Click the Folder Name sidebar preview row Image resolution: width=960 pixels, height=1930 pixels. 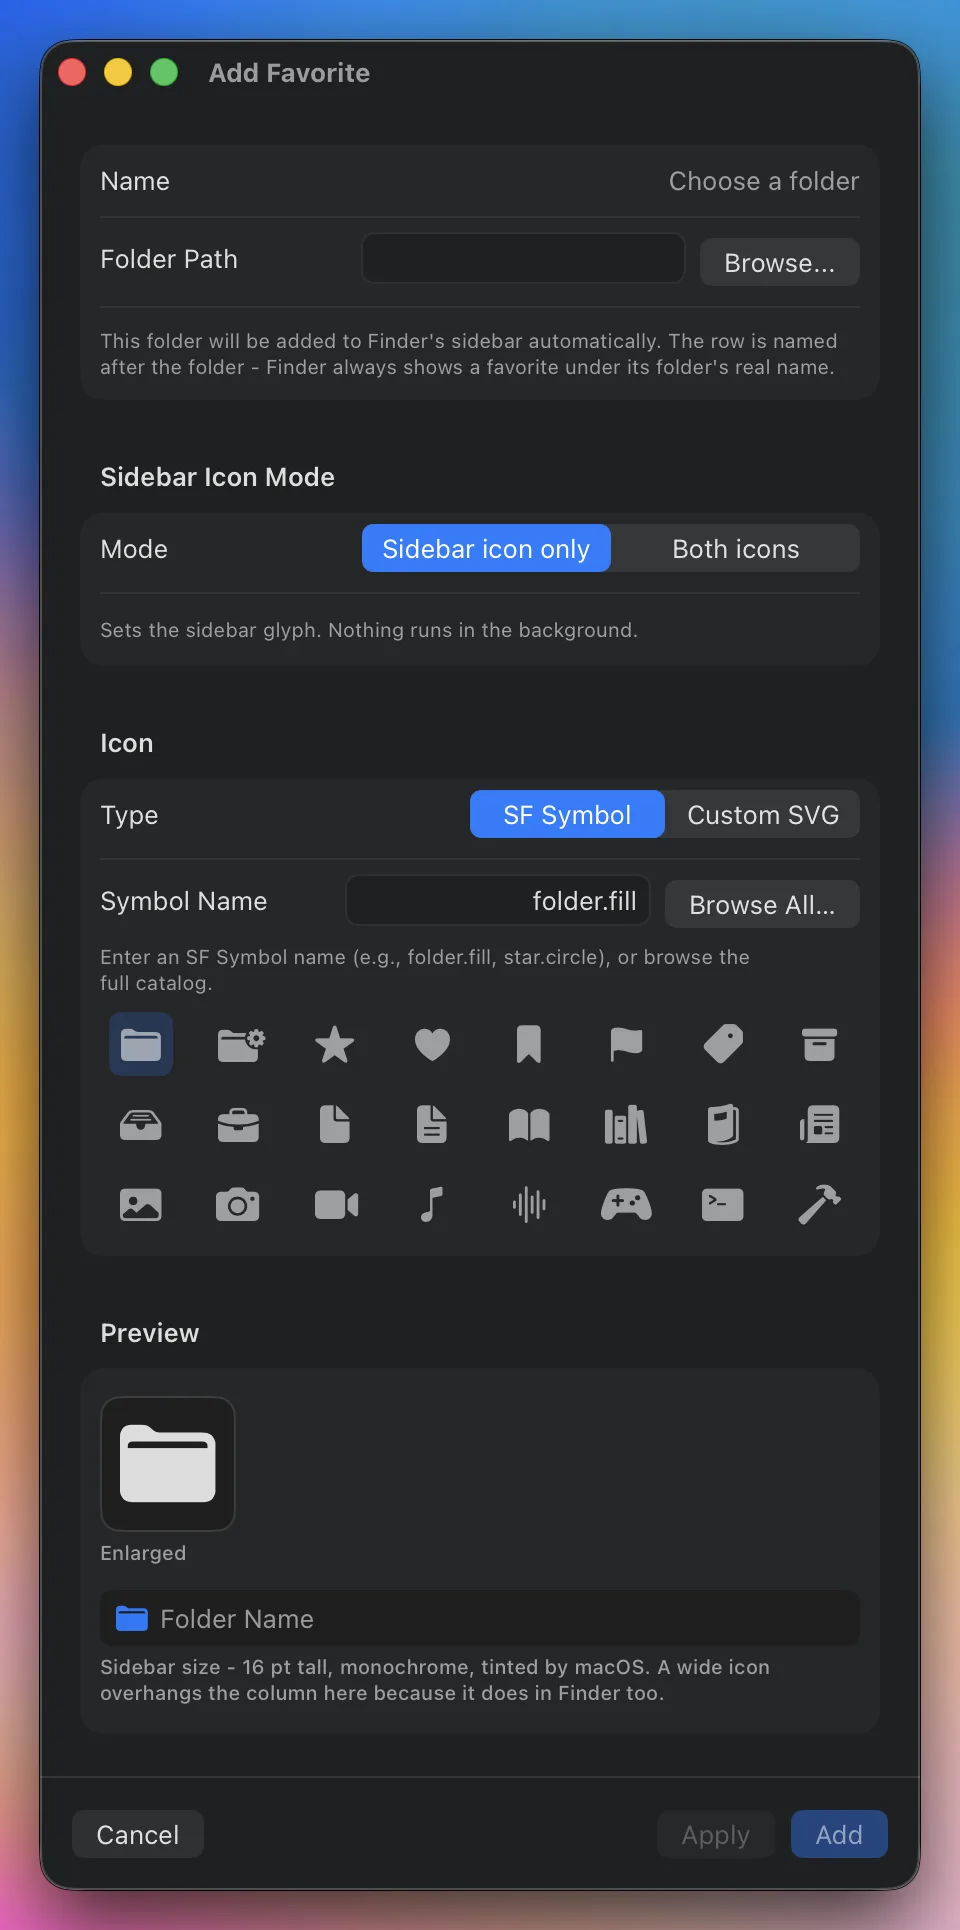click(x=480, y=1618)
